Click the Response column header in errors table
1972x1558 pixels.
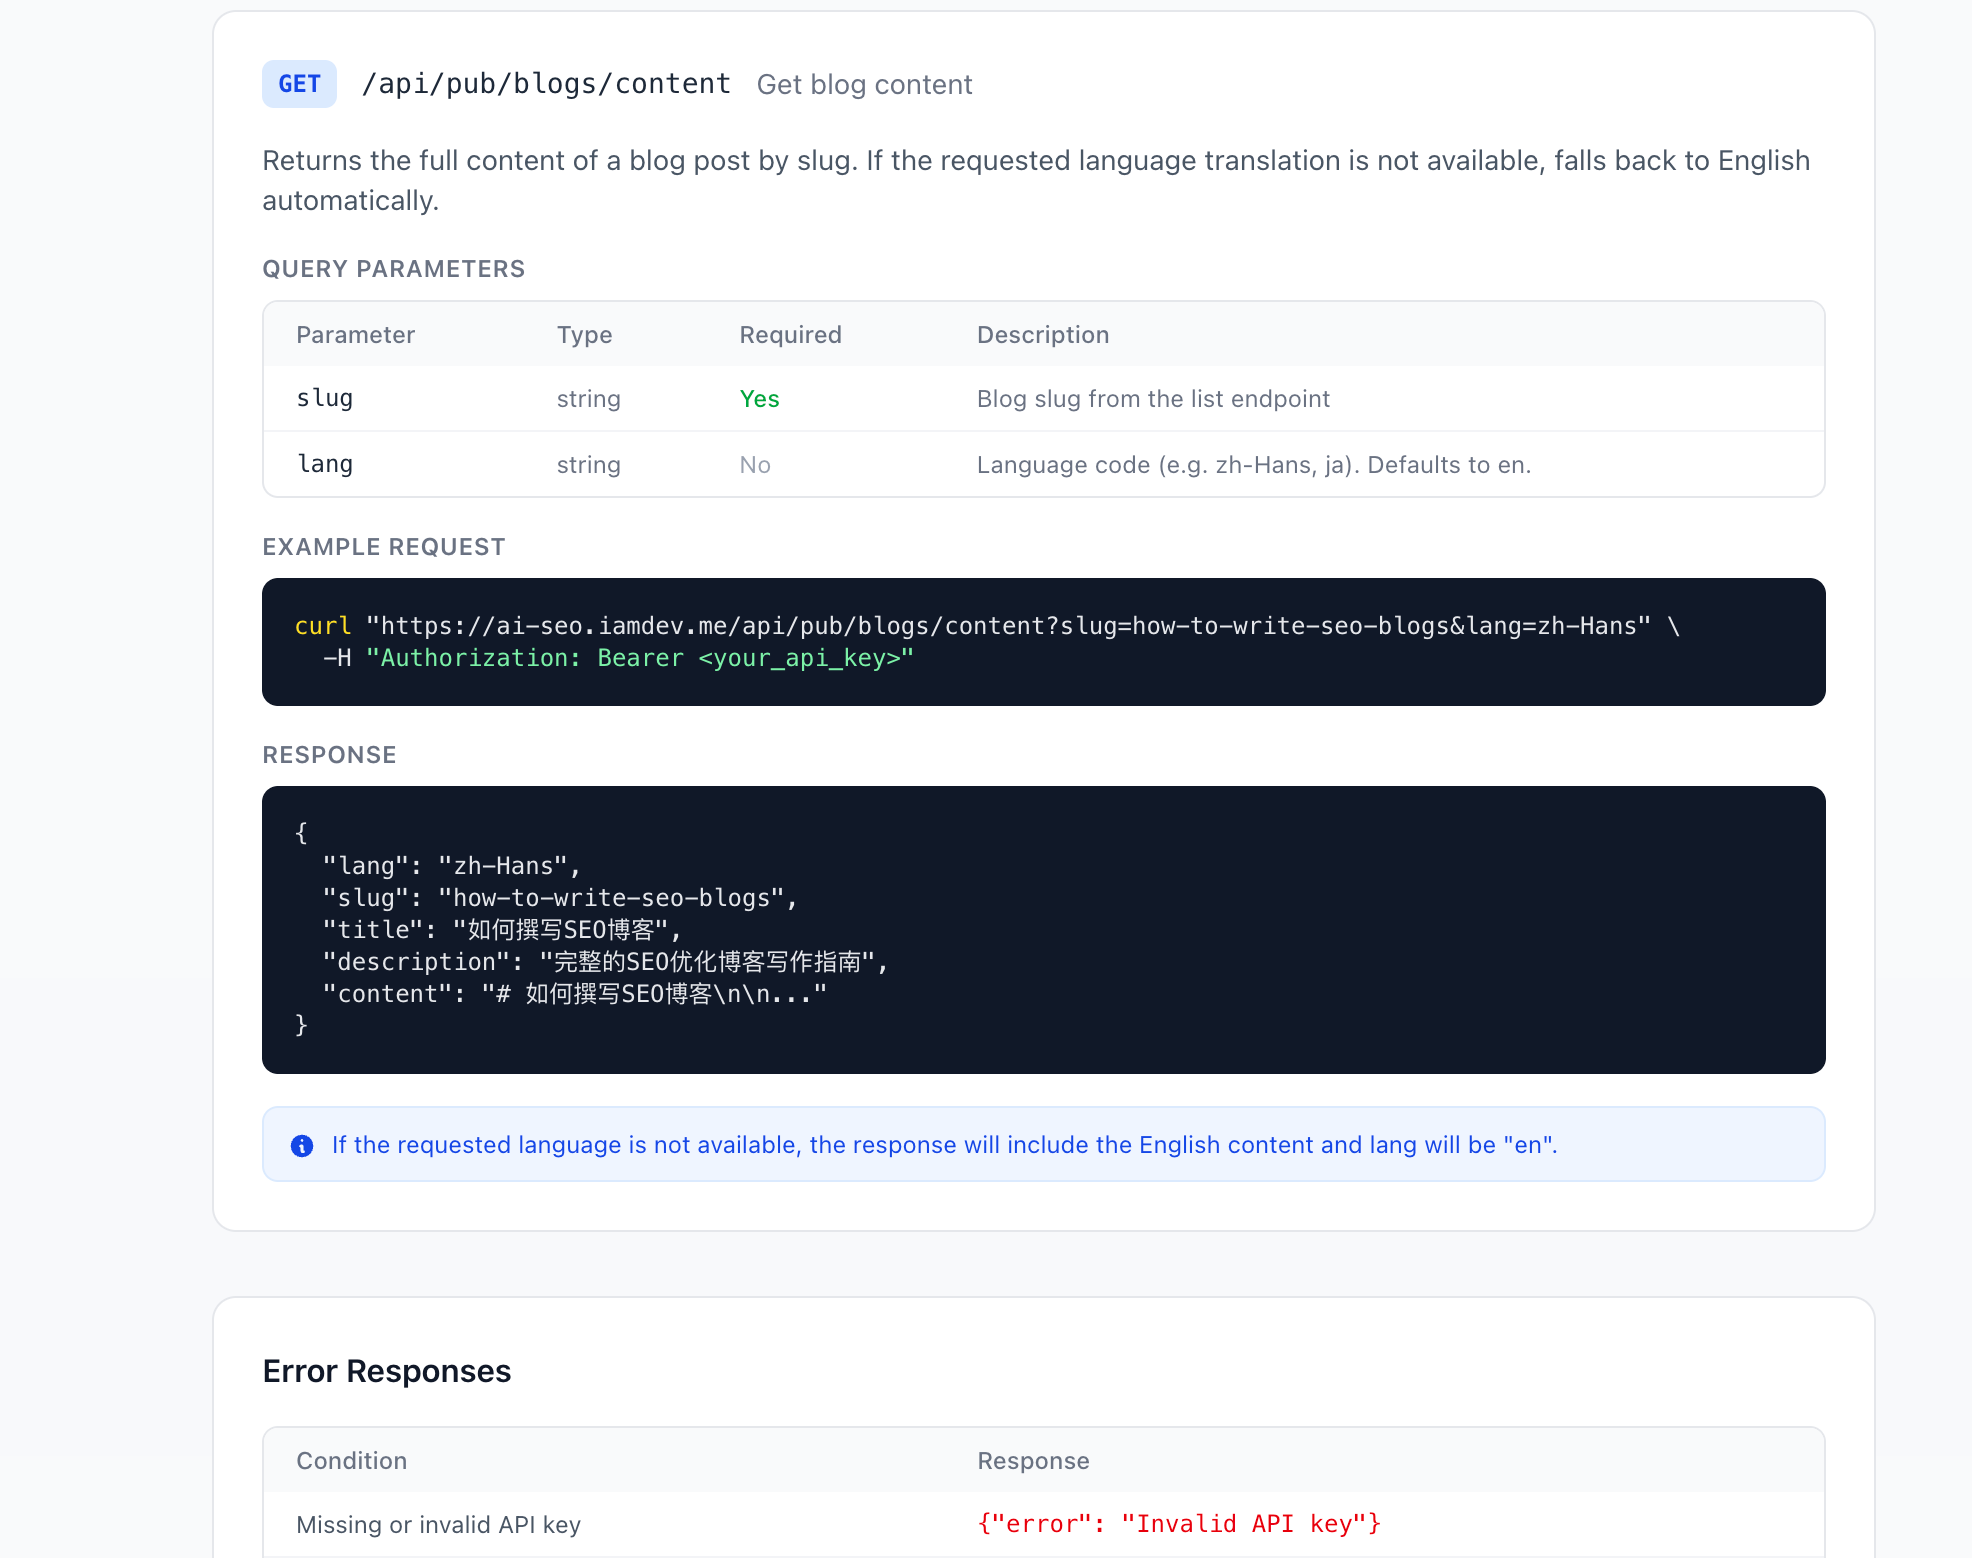click(1033, 1461)
